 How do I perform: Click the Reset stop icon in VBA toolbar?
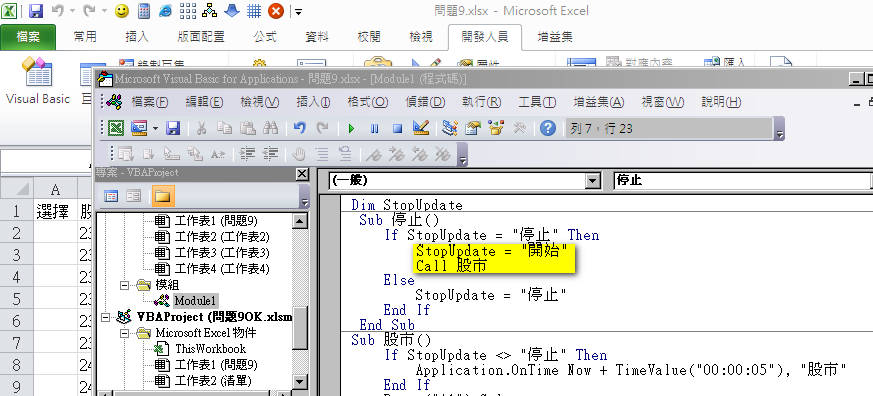(x=398, y=129)
